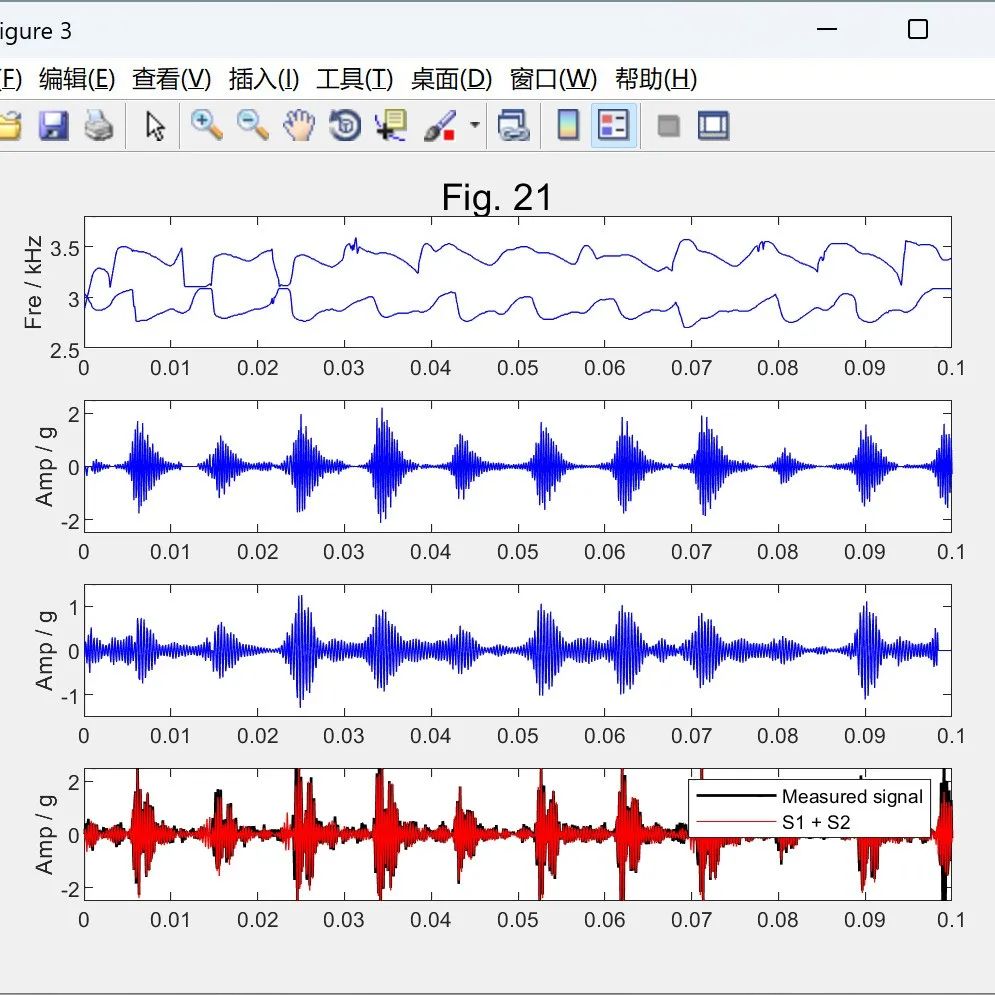Open the 桌面(D) menu

point(451,79)
